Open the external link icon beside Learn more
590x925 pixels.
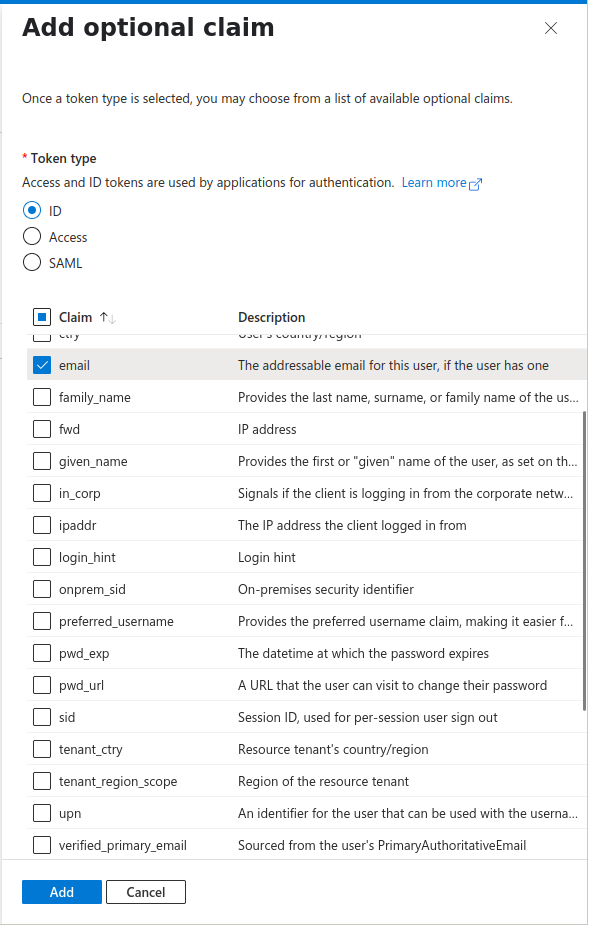pyautogui.click(x=476, y=182)
